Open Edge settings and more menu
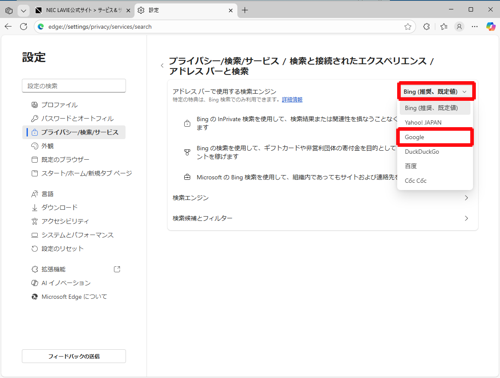Viewport: 500px width, 378px height. pyautogui.click(x=475, y=27)
